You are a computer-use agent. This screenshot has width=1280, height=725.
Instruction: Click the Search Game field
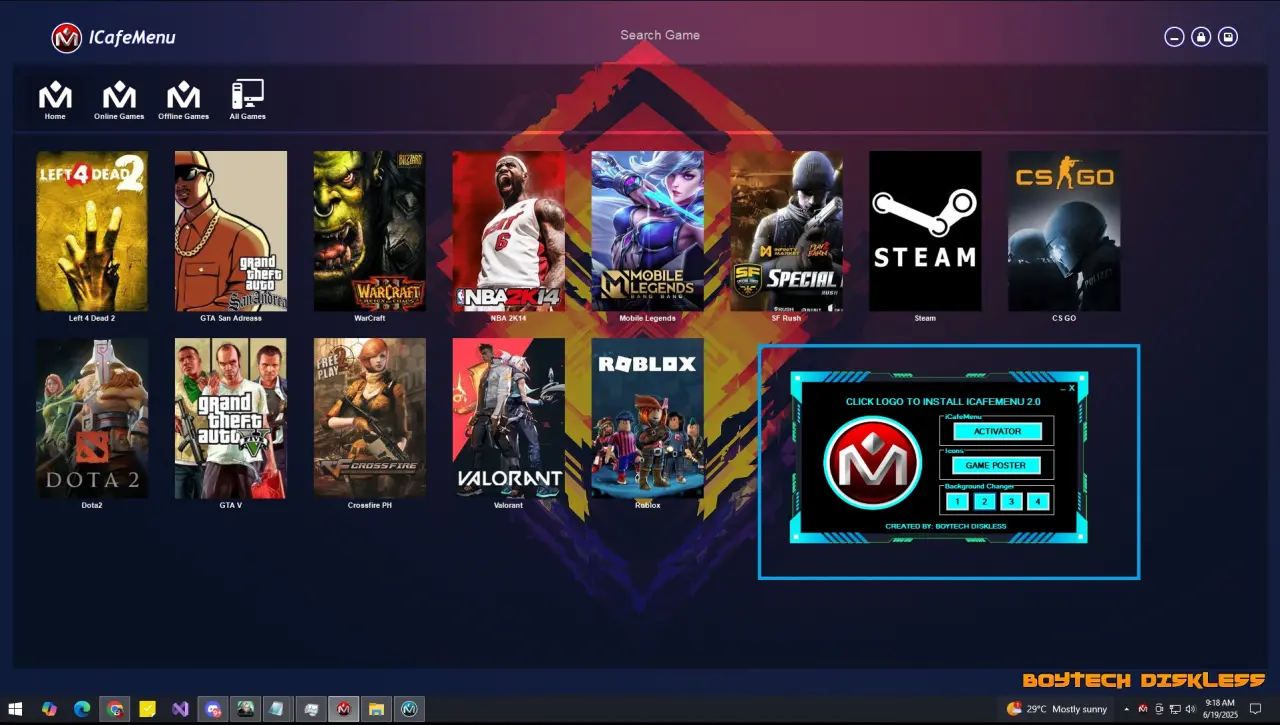point(660,35)
